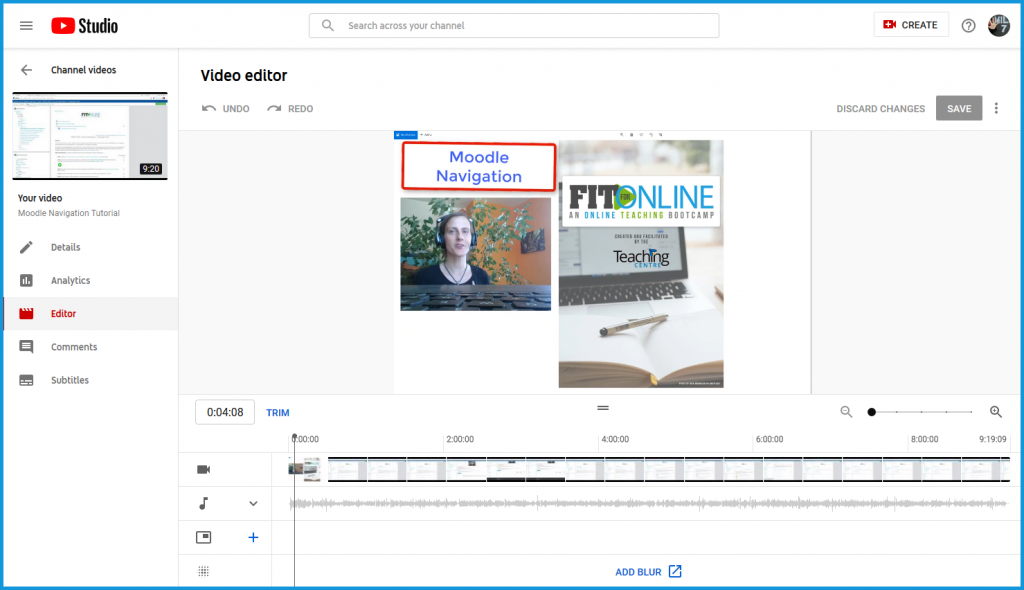Click the audio waveform track
The width and height of the screenshot is (1024, 590).
[x=648, y=503]
